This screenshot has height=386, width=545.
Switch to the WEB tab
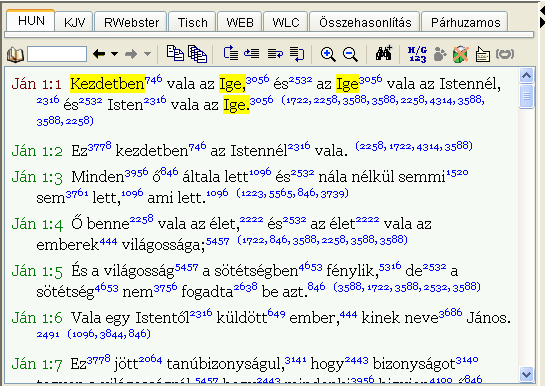click(240, 22)
